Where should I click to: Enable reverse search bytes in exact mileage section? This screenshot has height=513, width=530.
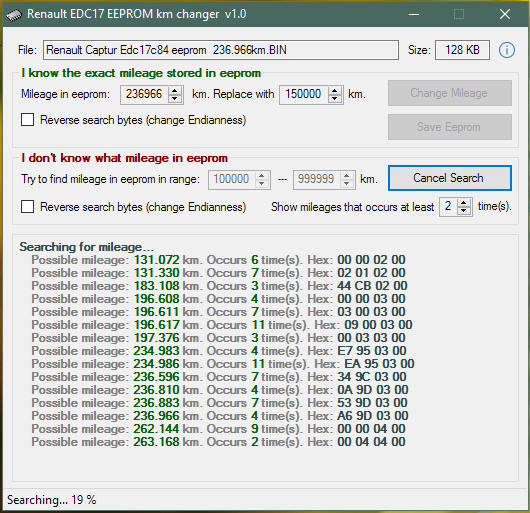tap(27, 120)
